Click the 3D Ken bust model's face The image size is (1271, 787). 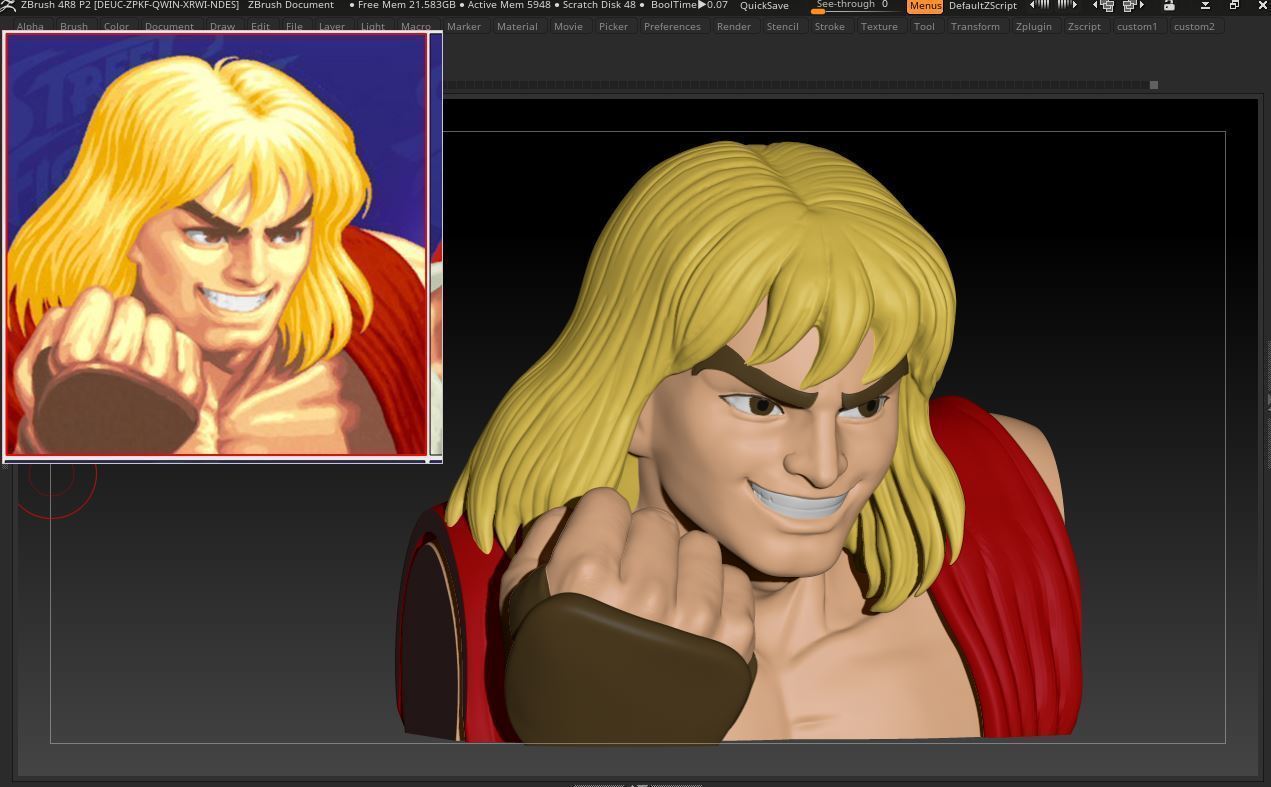click(x=780, y=450)
